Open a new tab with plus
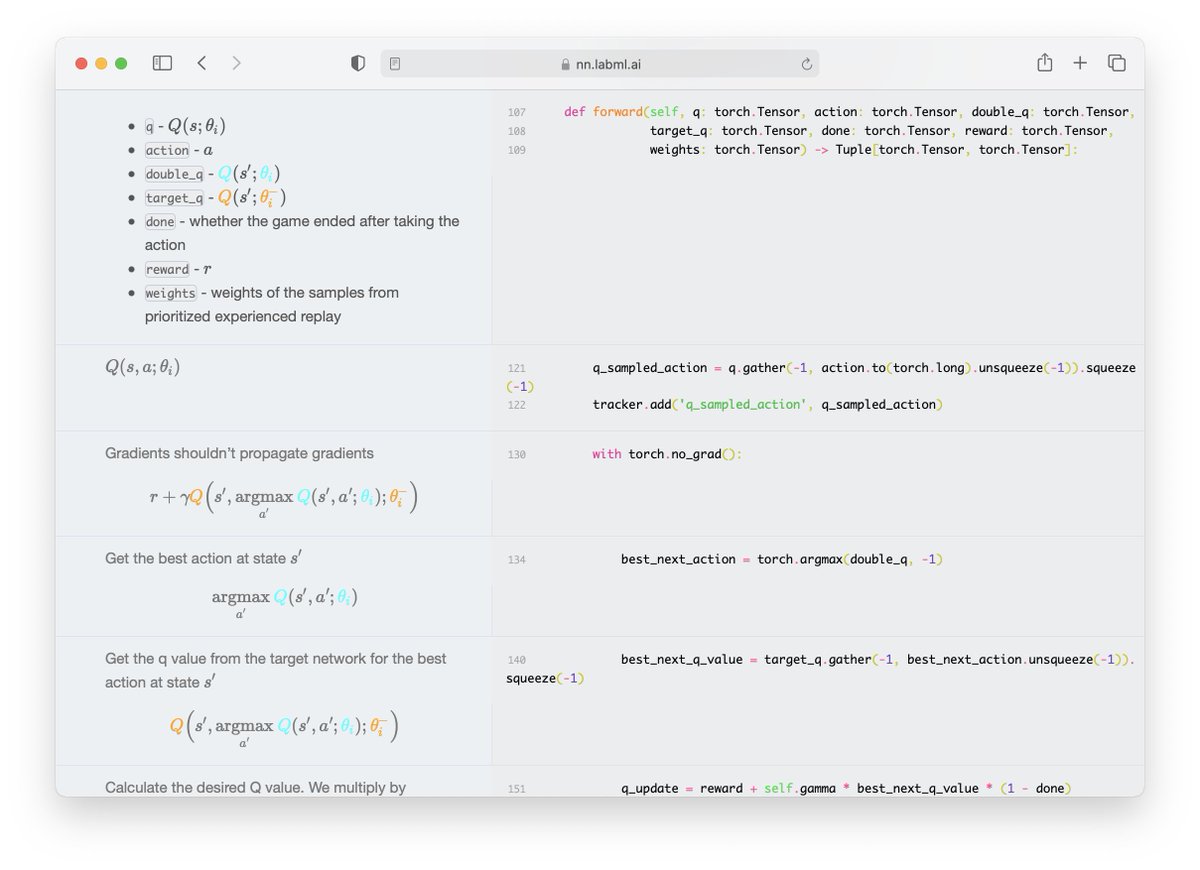This screenshot has width=1200, height=870. [1080, 63]
